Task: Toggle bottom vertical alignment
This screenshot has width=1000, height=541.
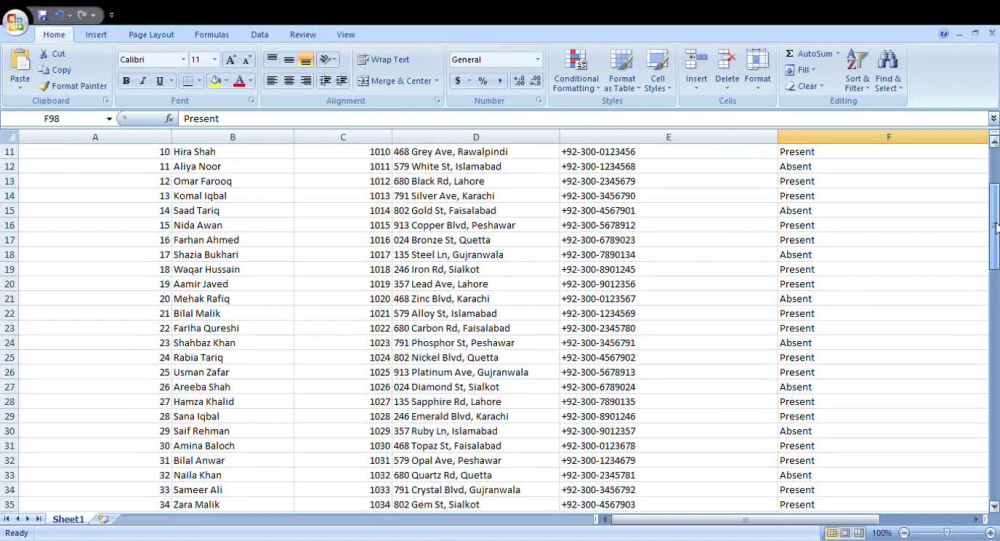Action: (x=305, y=59)
